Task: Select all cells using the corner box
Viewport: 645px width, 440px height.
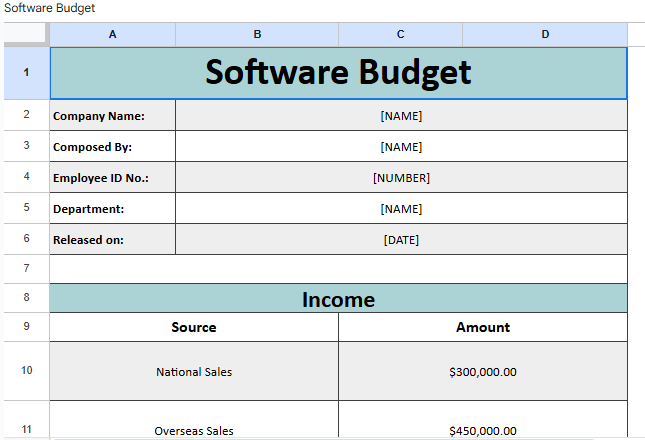Action: (25, 34)
